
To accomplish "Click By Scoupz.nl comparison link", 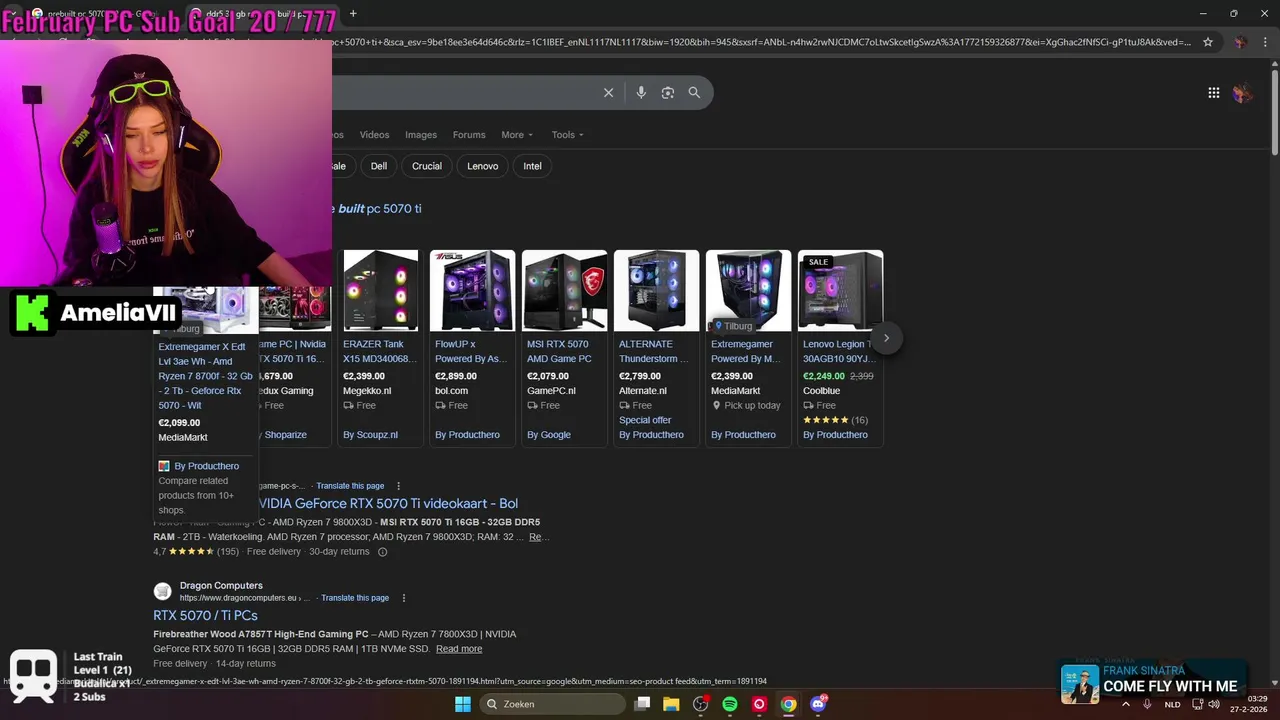I will [x=370, y=435].
